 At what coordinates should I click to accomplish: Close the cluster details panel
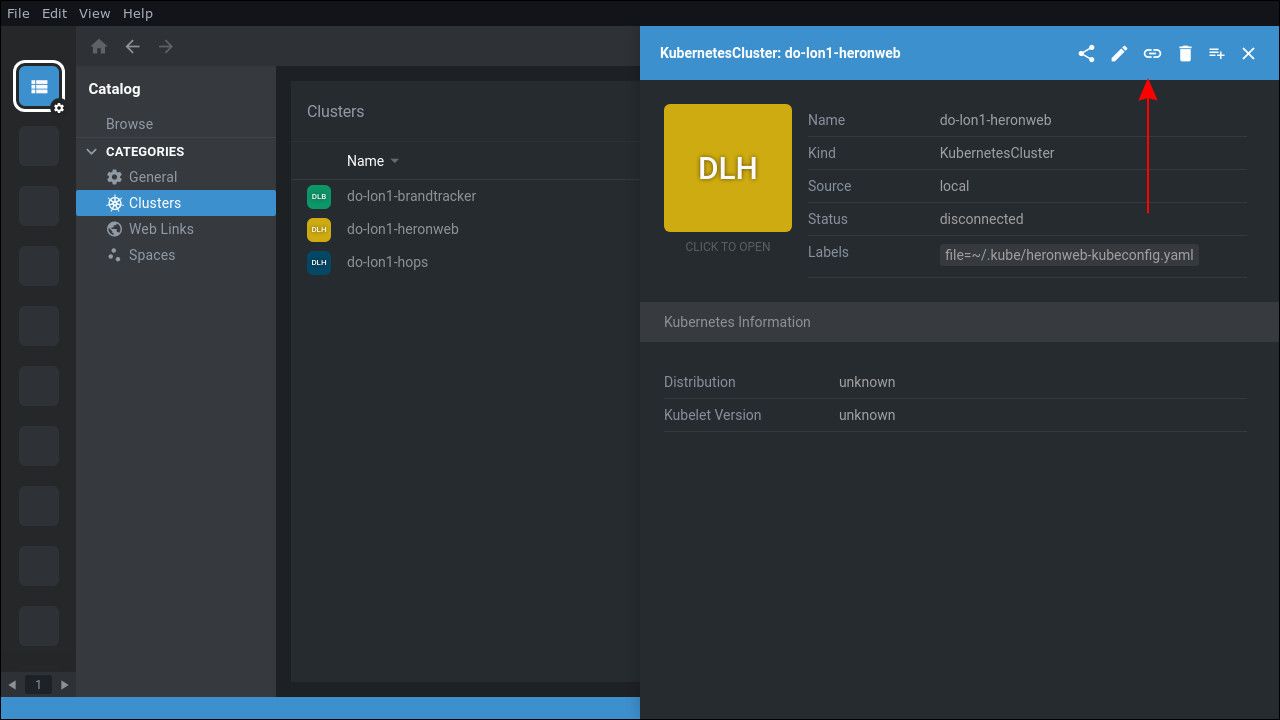1248,54
